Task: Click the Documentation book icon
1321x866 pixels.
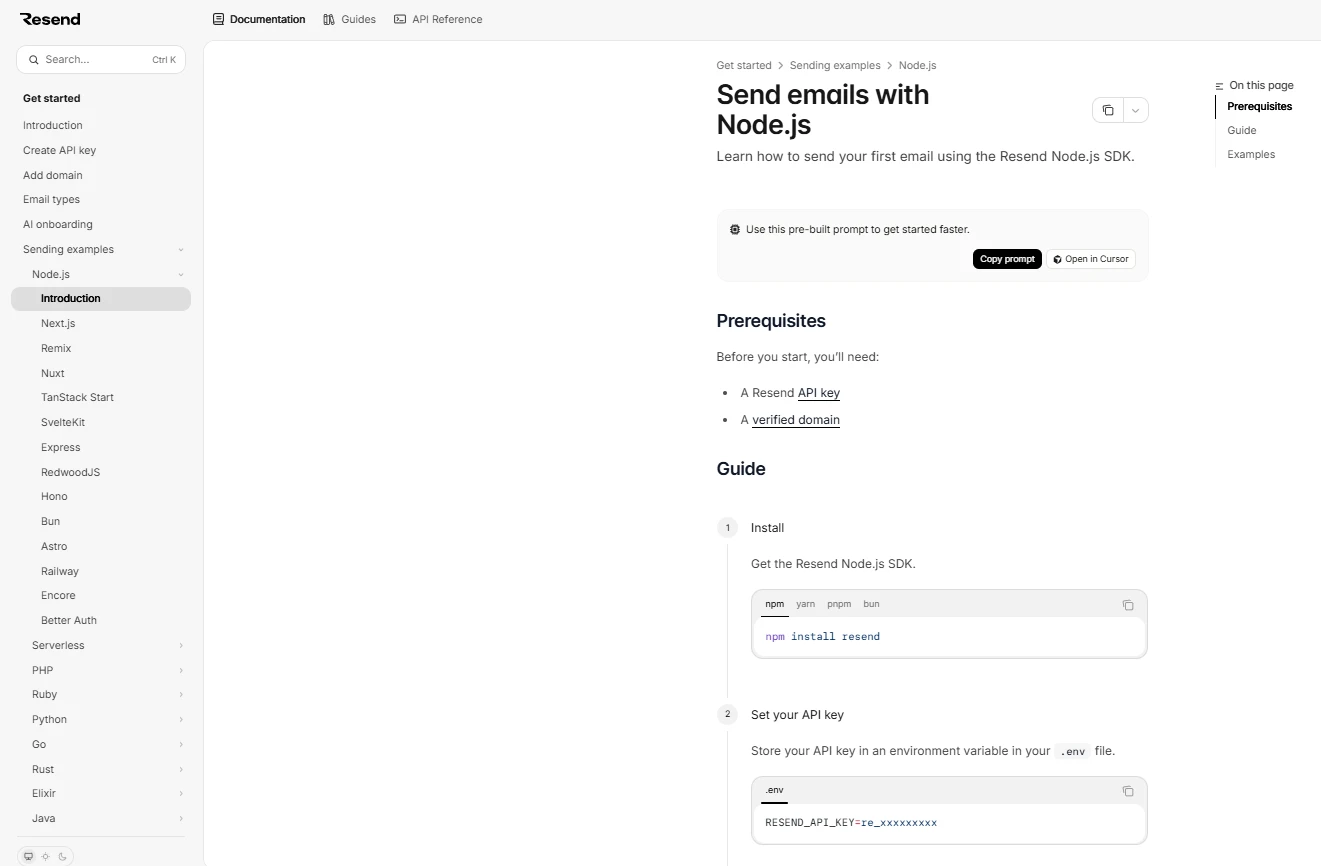Action: coord(219,19)
